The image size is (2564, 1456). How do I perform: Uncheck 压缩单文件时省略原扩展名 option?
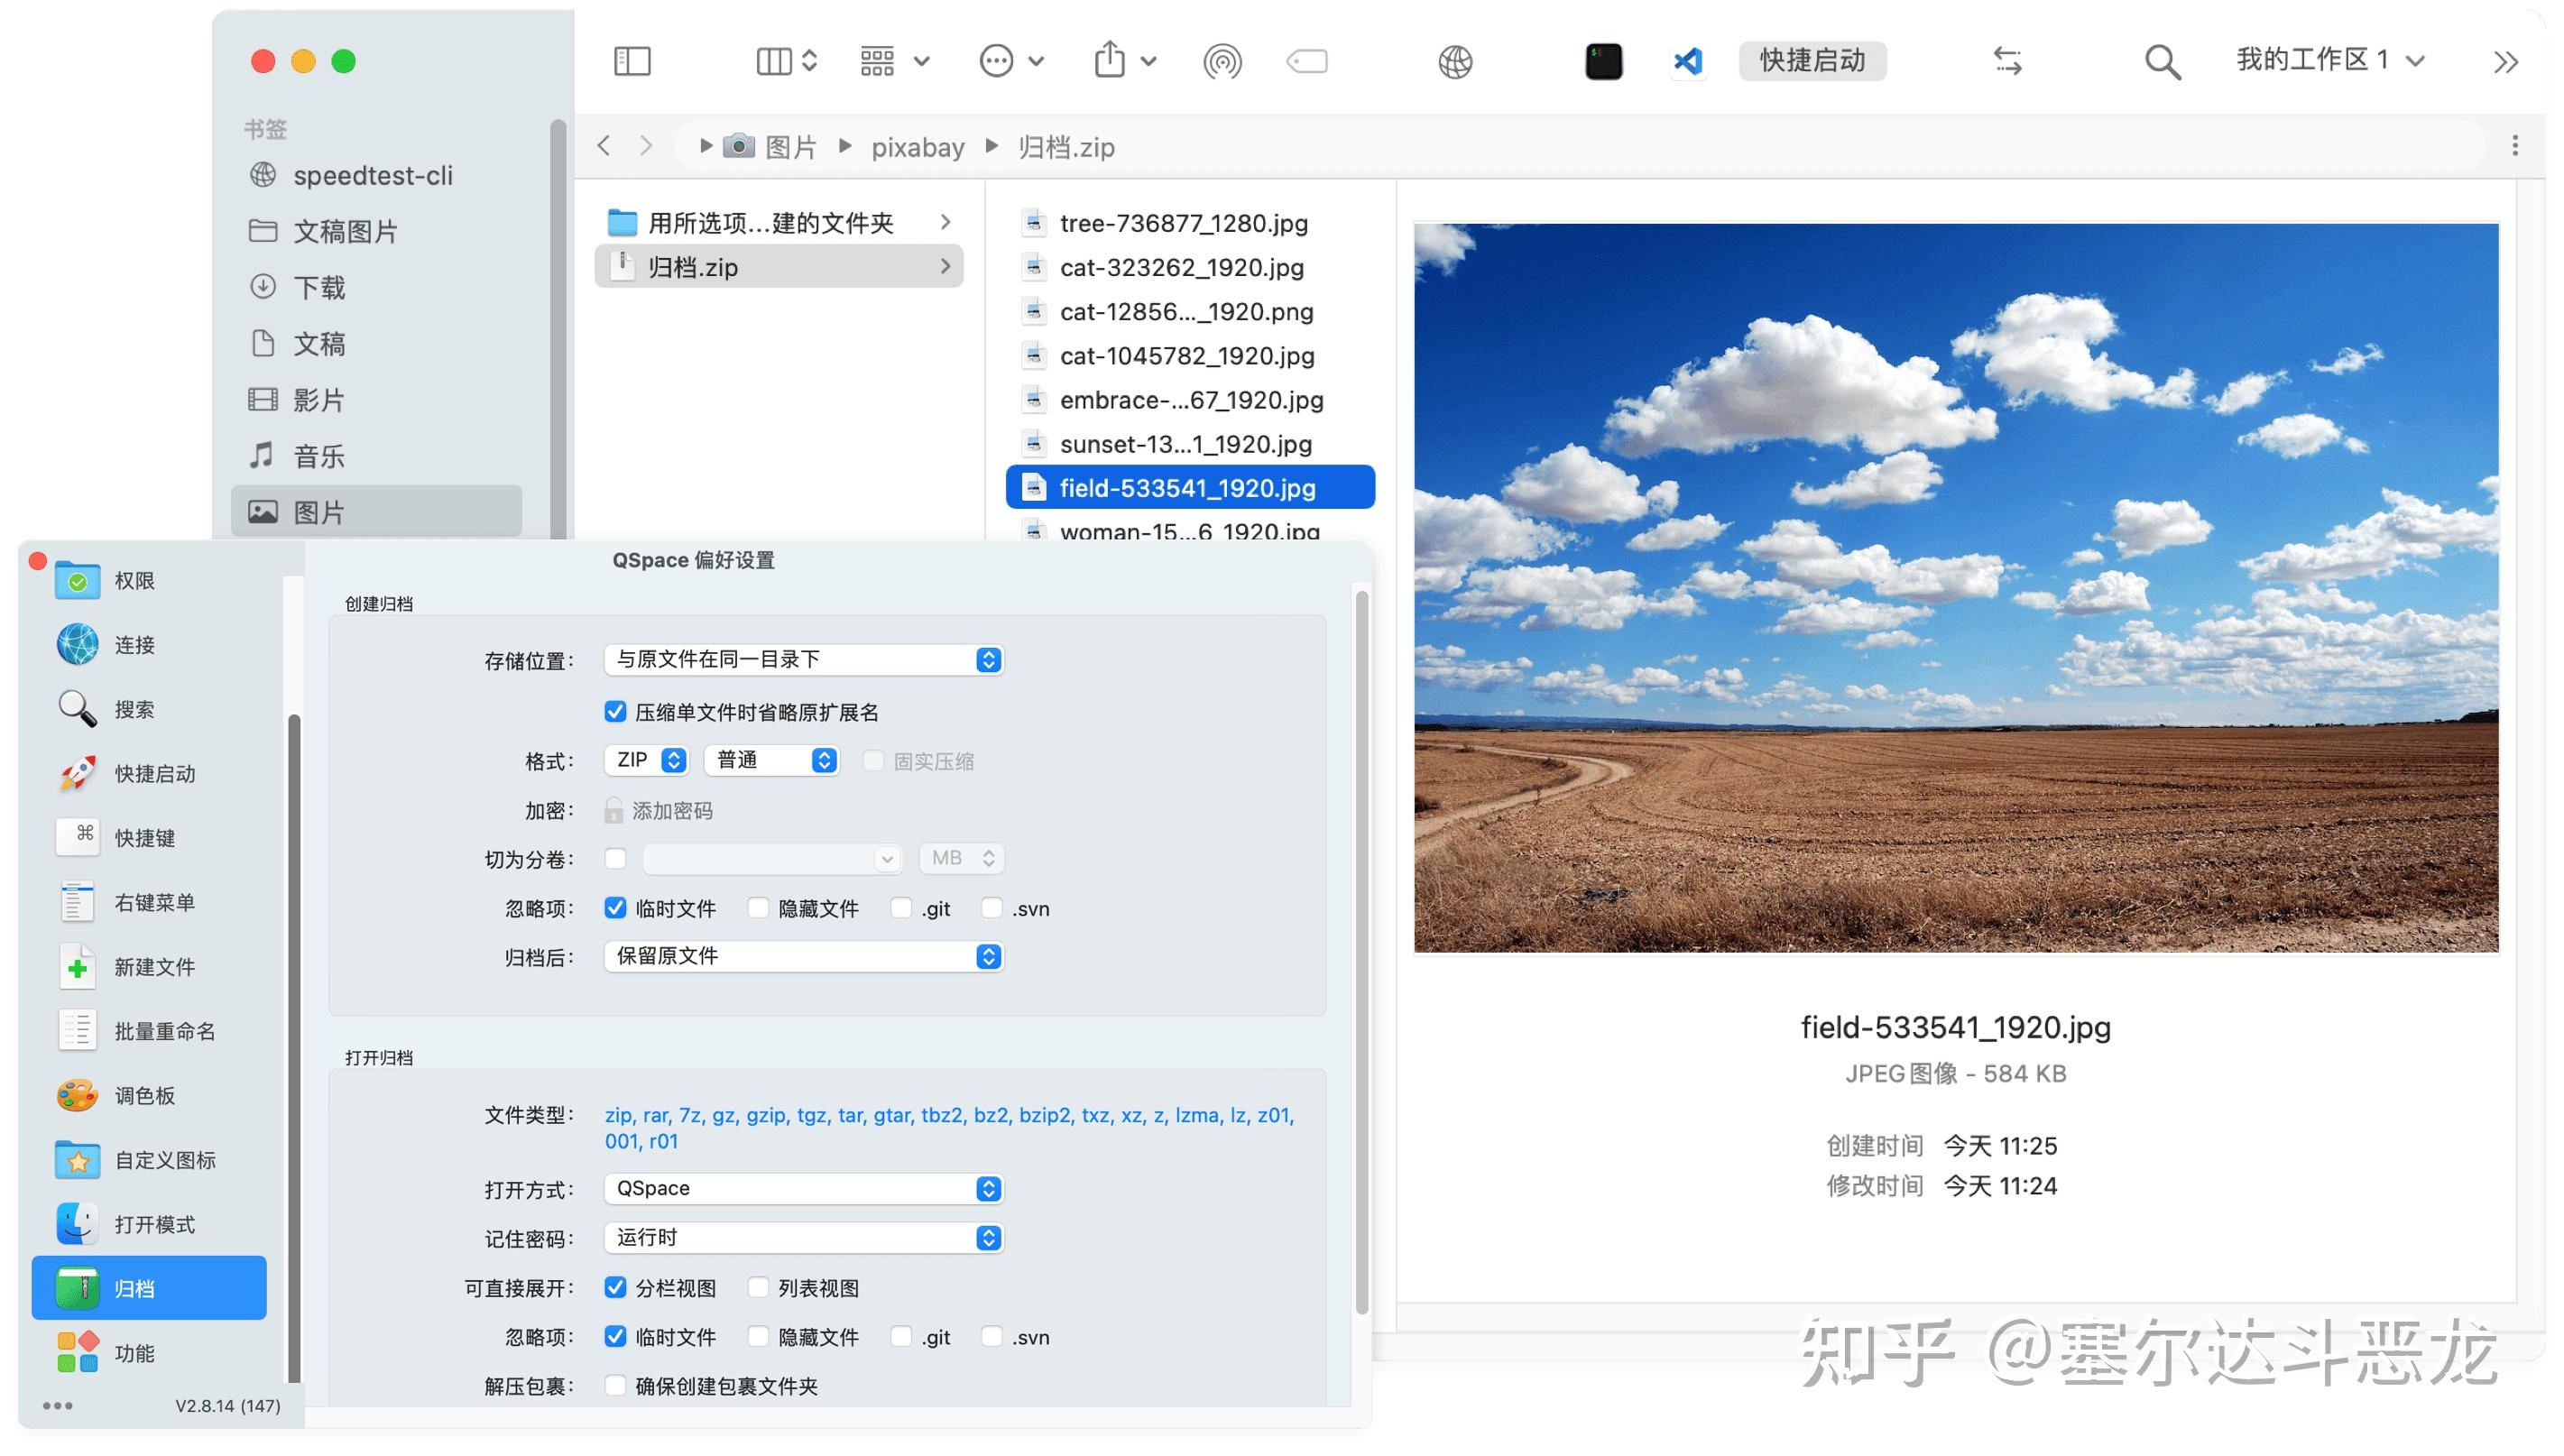click(x=615, y=712)
